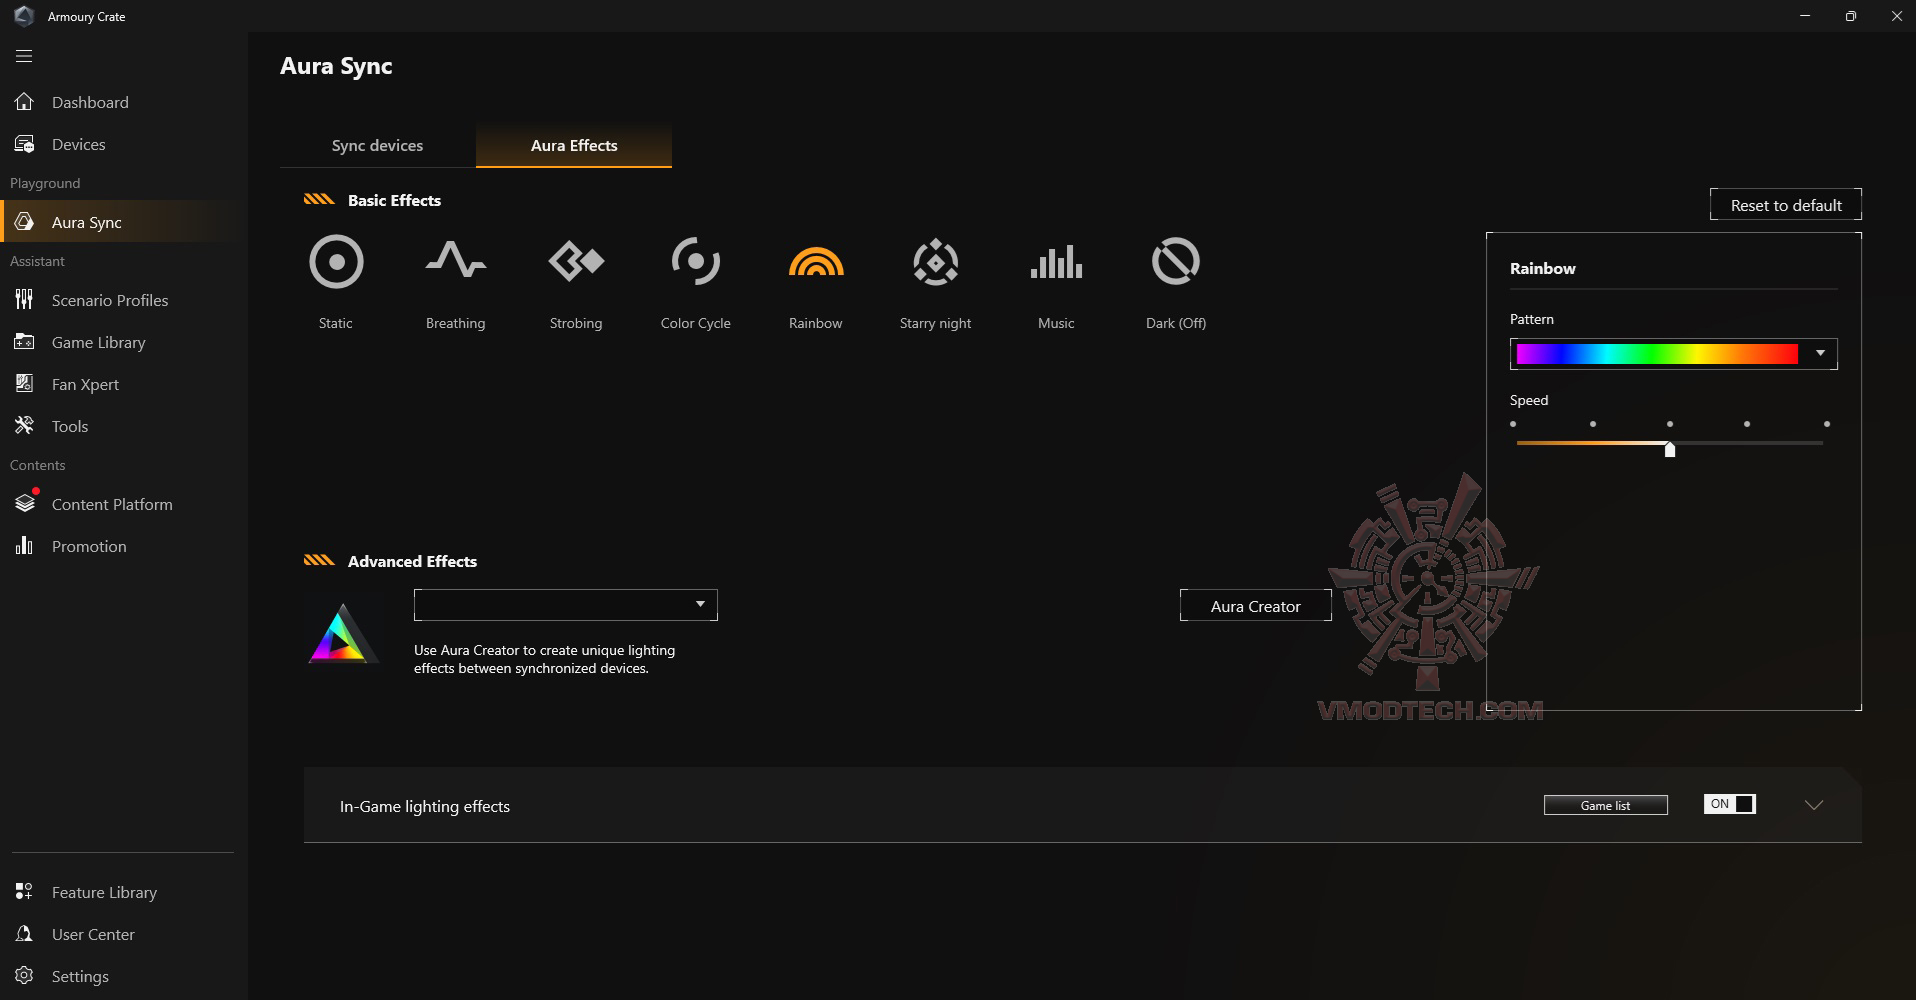Set Speed to the fastest dot
This screenshot has height=1000, width=1916.
tap(1827, 424)
